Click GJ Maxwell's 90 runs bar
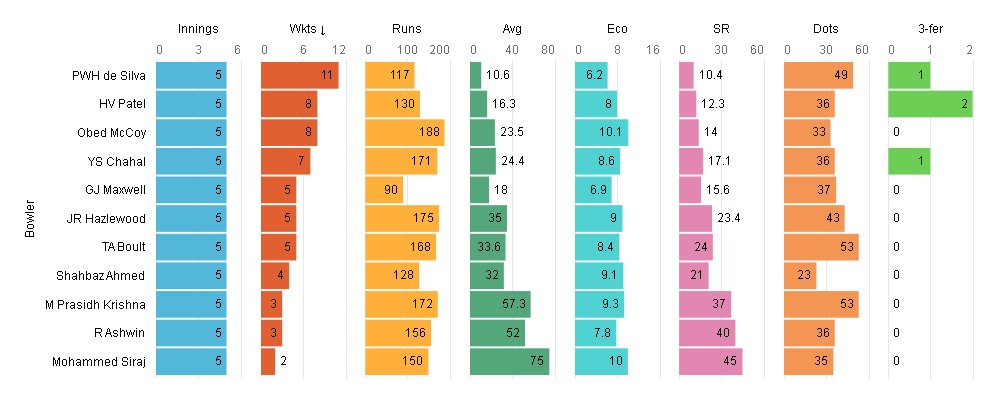Image resolution: width=1007 pixels, height=400 pixels. (x=384, y=189)
